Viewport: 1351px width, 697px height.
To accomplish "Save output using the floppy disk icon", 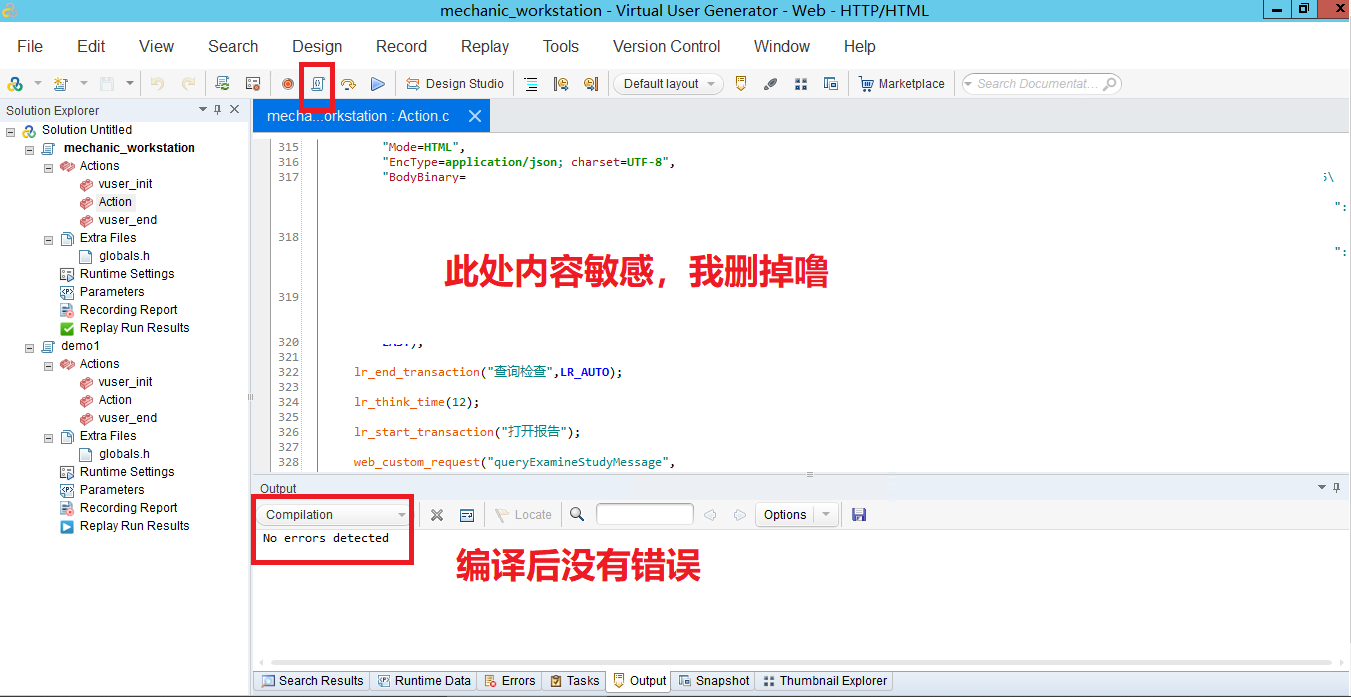I will (x=859, y=515).
